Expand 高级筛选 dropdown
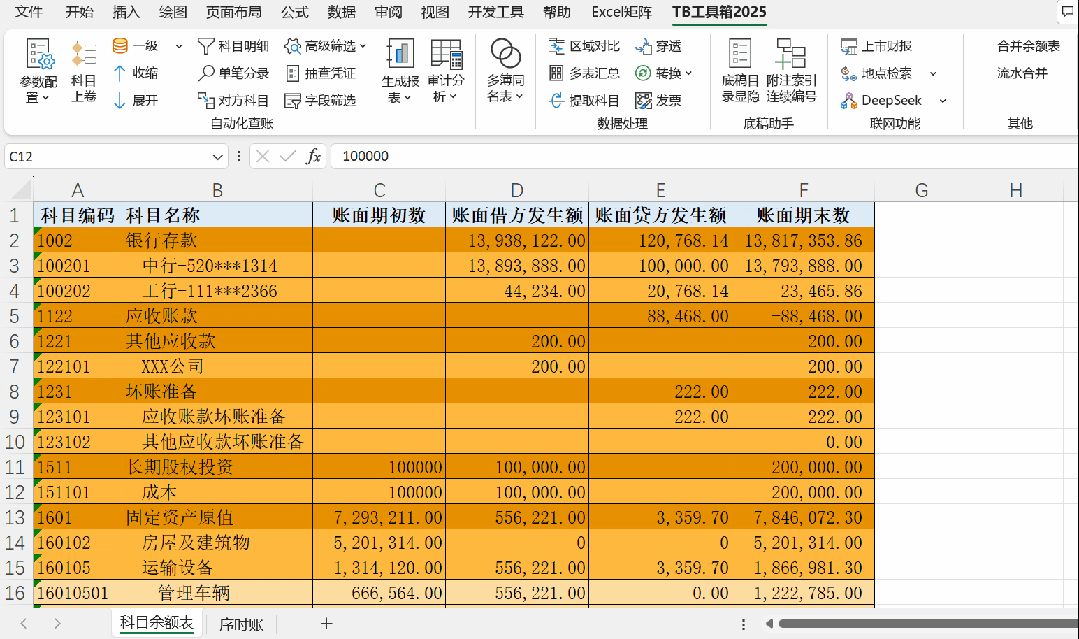The height and width of the screenshot is (639, 1079). tap(363, 46)
